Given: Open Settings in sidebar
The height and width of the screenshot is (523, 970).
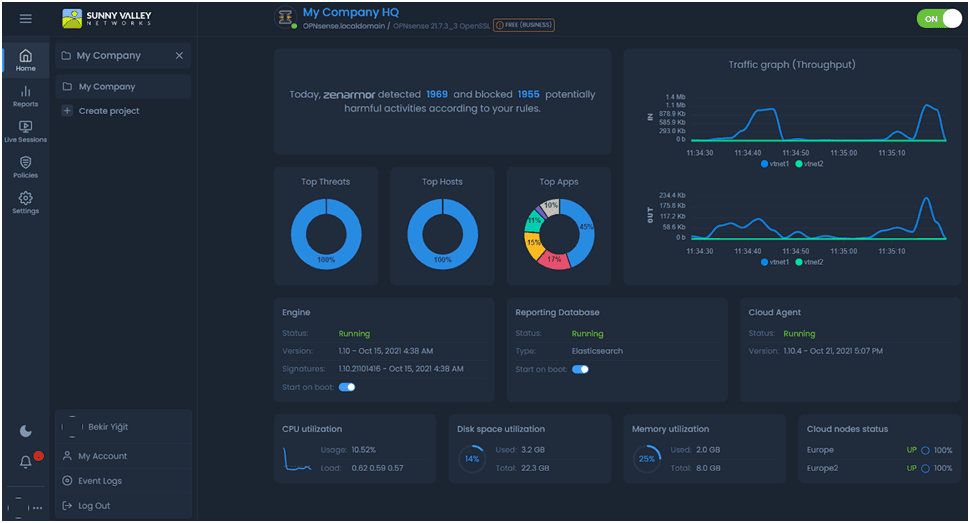Looking at the screenshot, I should 25,203.
